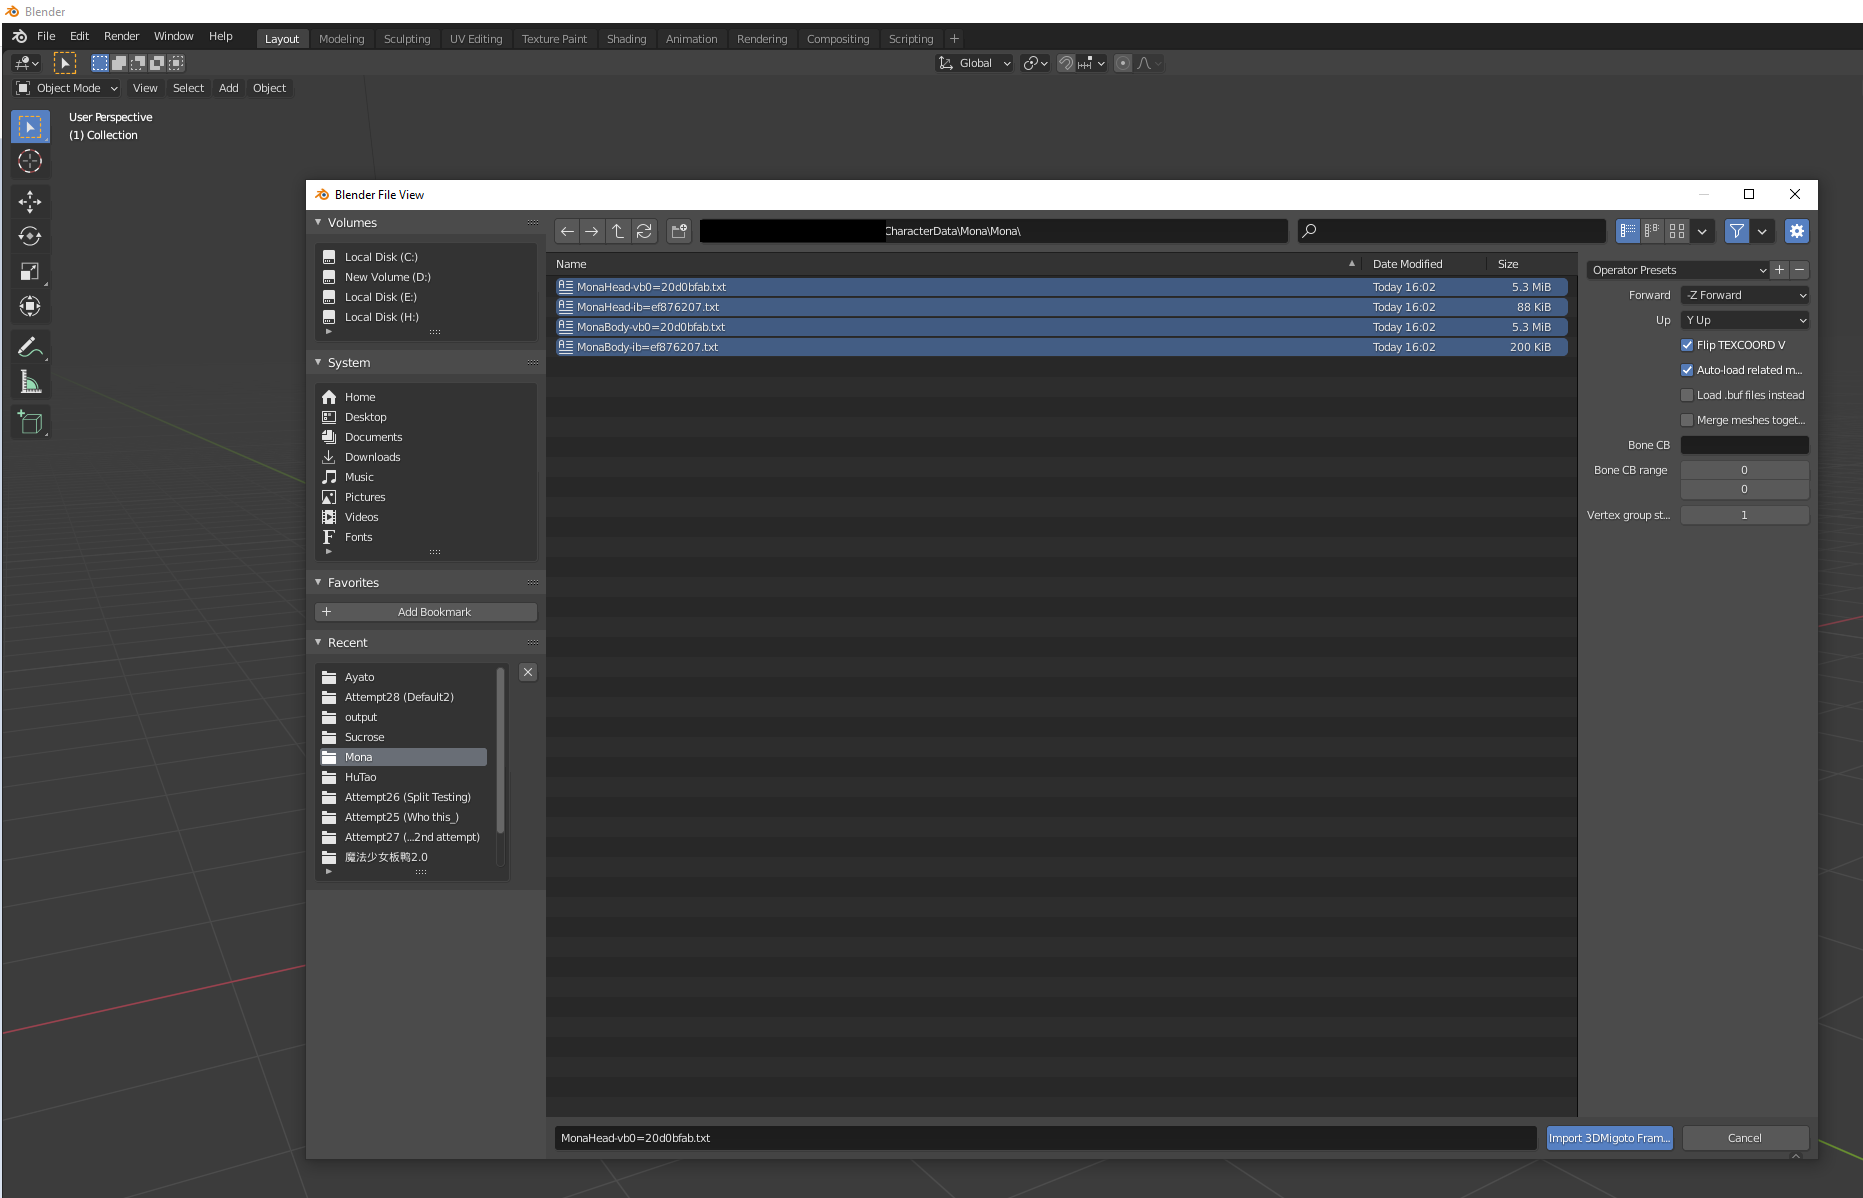Go forward to next folder
The height and width of the screenshot is (1198, 1863).
[x=592, y=231]
